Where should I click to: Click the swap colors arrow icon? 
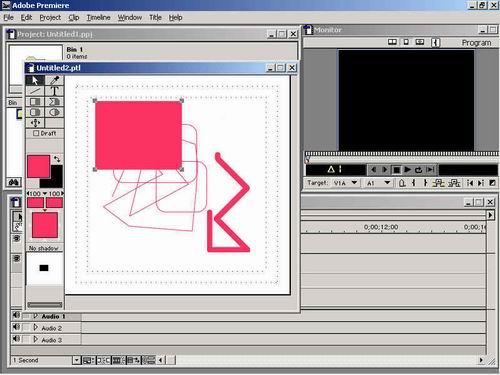pos(57,159)
